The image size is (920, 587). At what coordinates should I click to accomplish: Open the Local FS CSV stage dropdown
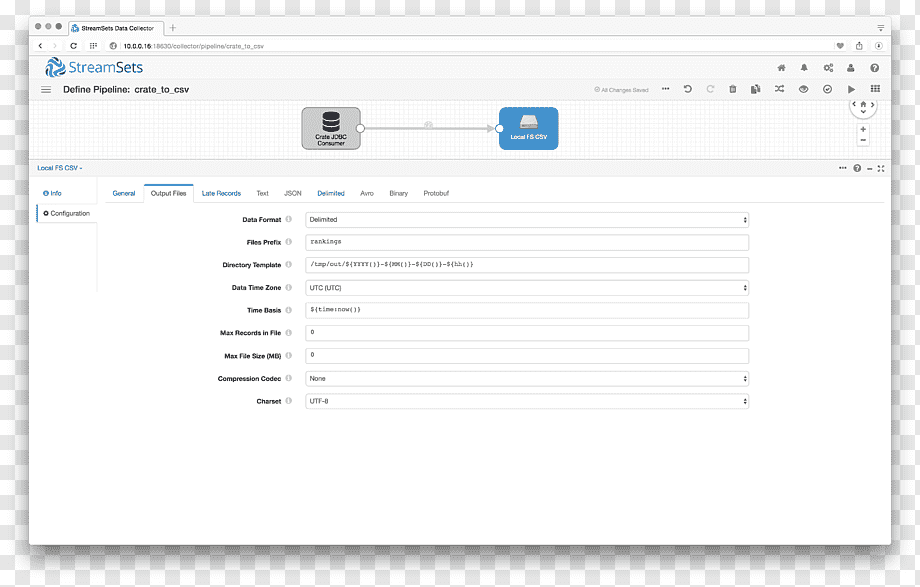60,168
